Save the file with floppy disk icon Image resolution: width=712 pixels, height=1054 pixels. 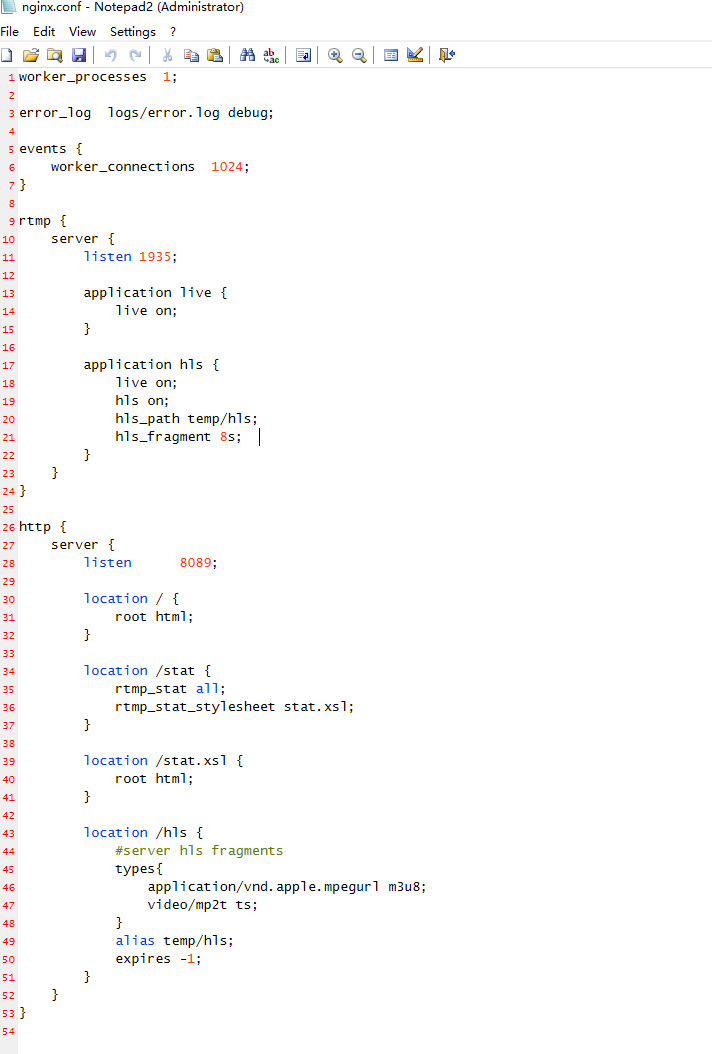79,55
